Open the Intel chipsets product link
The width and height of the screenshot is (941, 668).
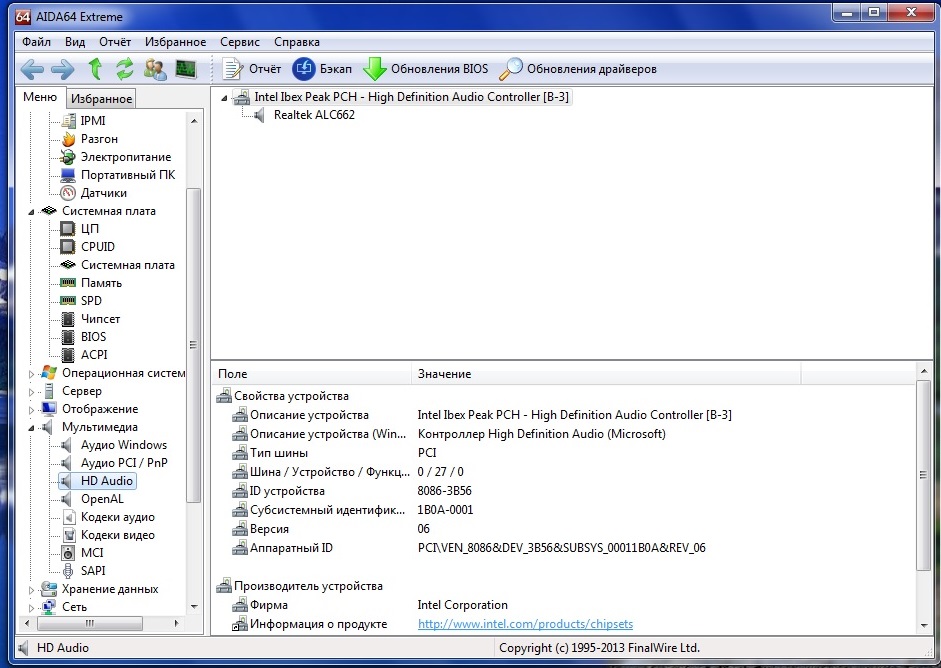click(525, 624)
